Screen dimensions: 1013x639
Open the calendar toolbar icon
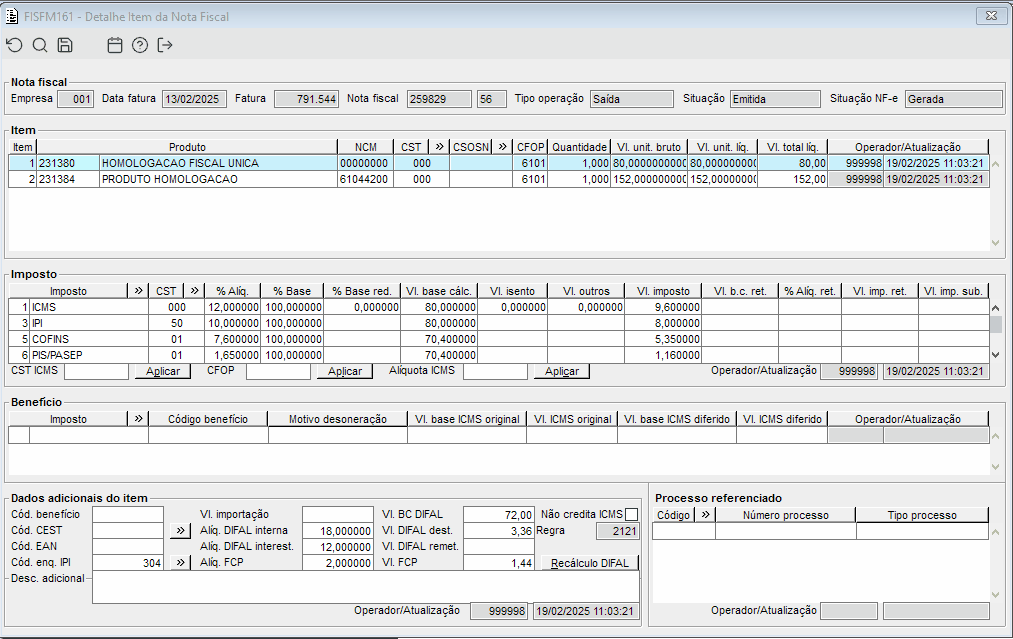(x=115, y=45)
